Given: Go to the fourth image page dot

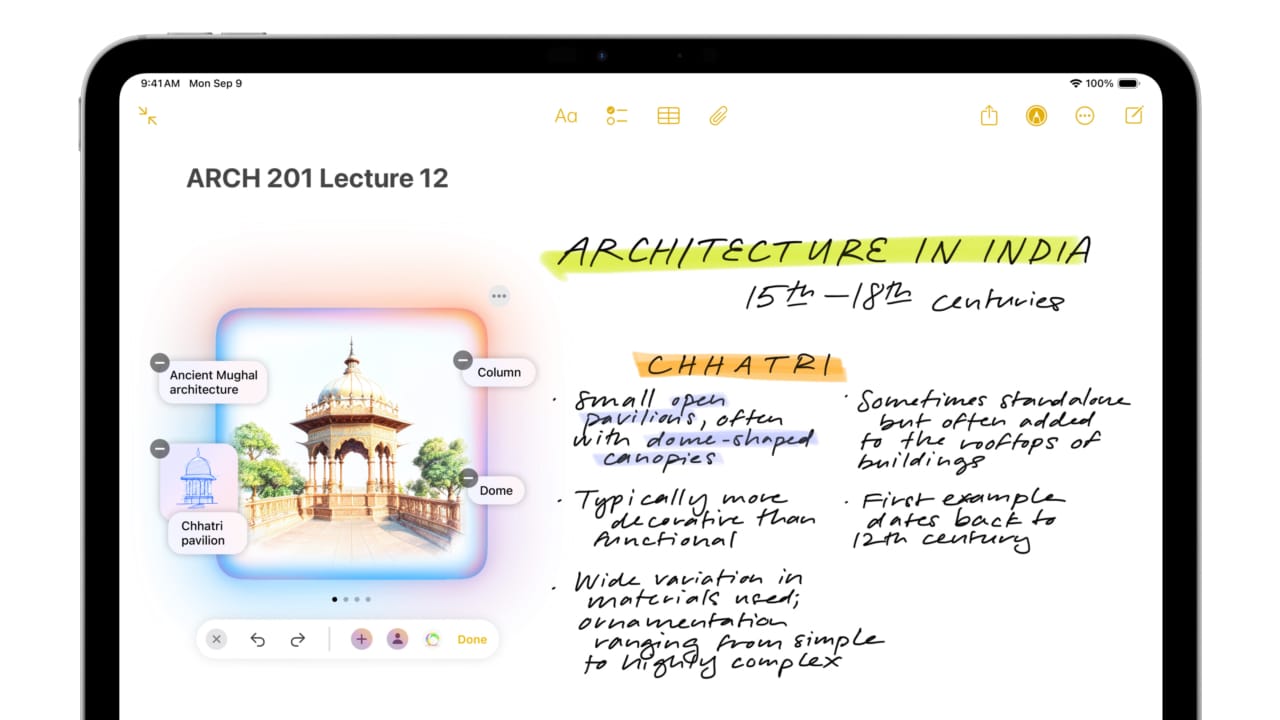Looking at the screenshot, I should tap(368, 599).
